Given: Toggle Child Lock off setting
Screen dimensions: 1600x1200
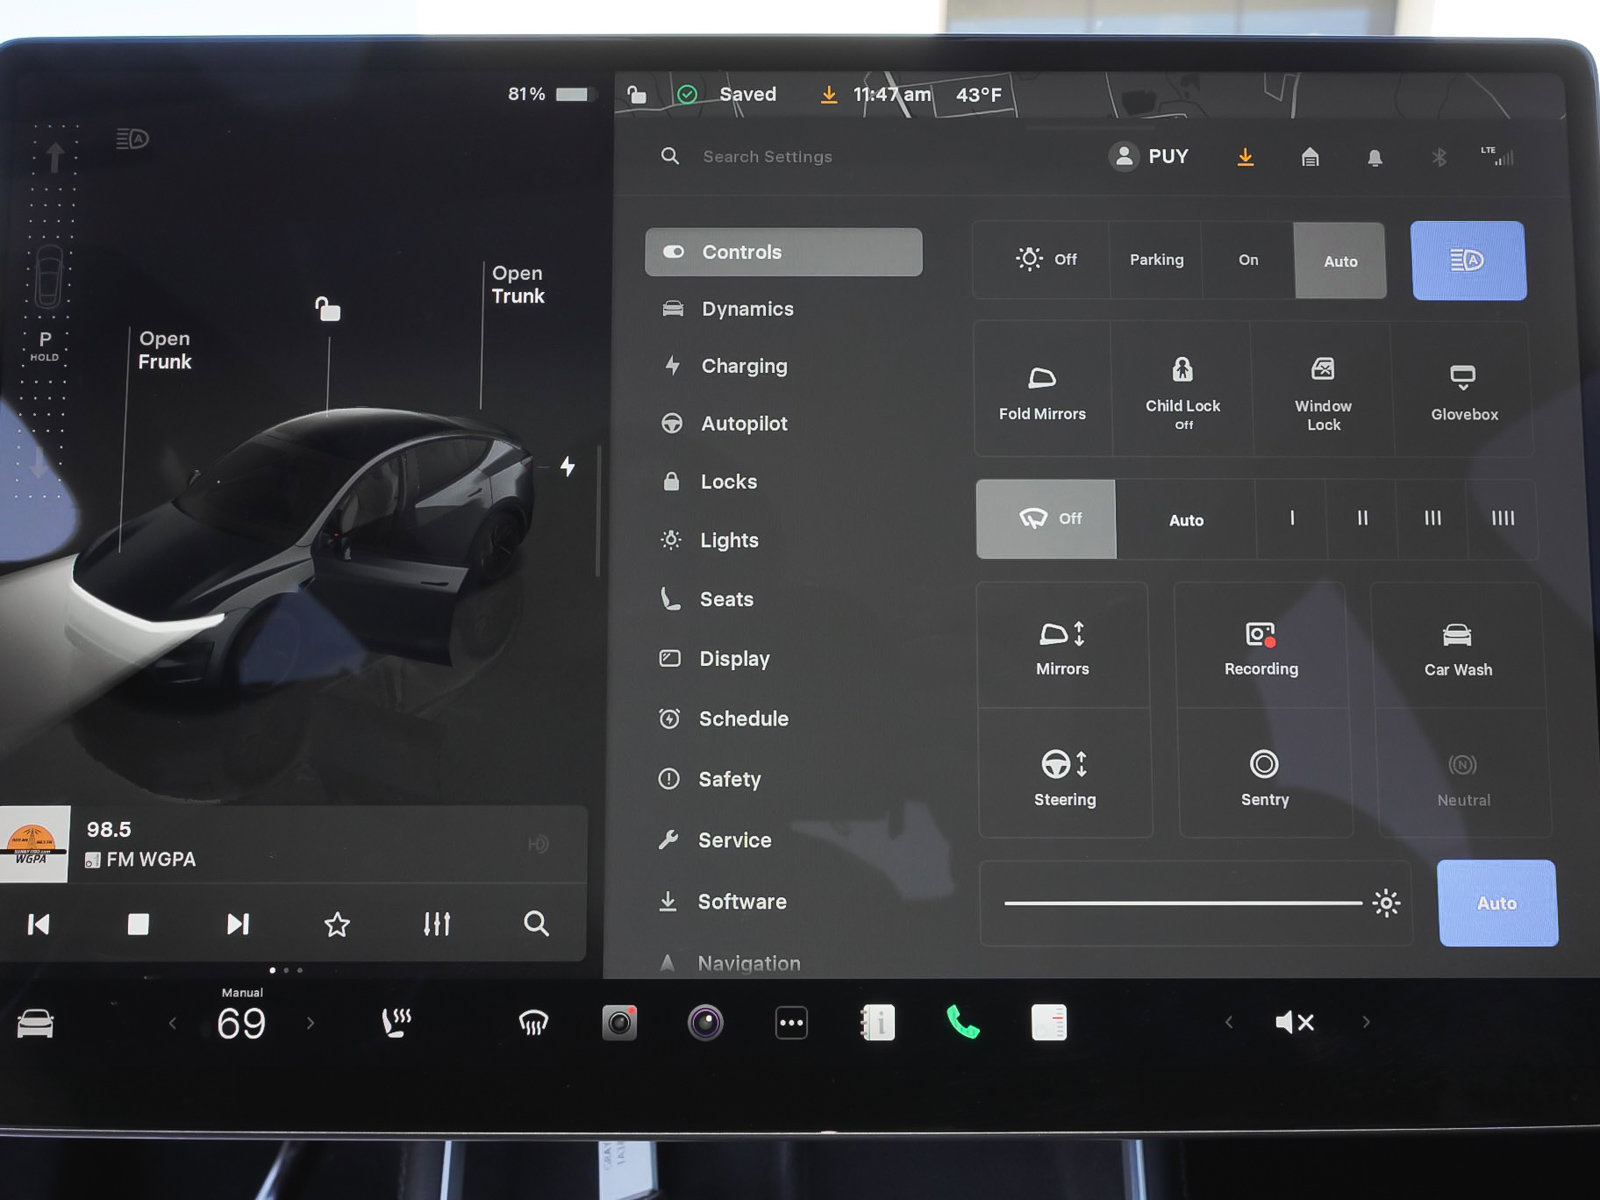Looking at the screenshot, I should (x=1183, y=390).
